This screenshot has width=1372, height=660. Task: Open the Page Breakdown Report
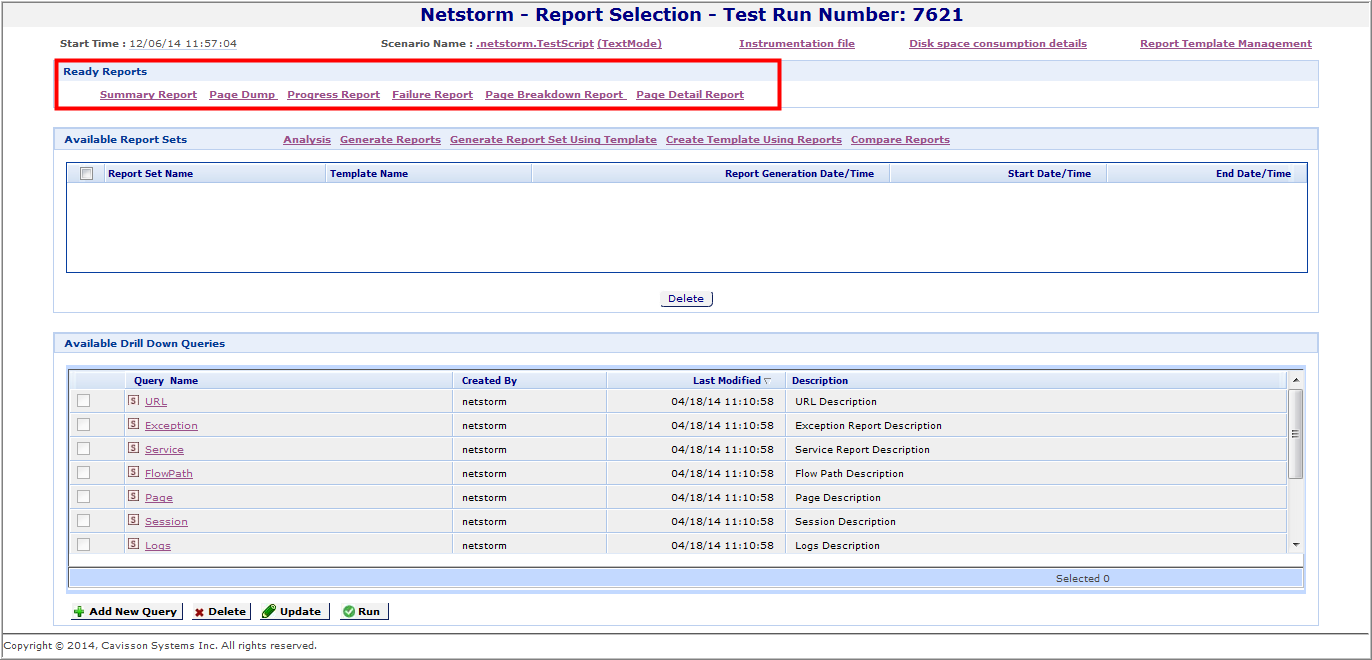[x=554, y=95]
